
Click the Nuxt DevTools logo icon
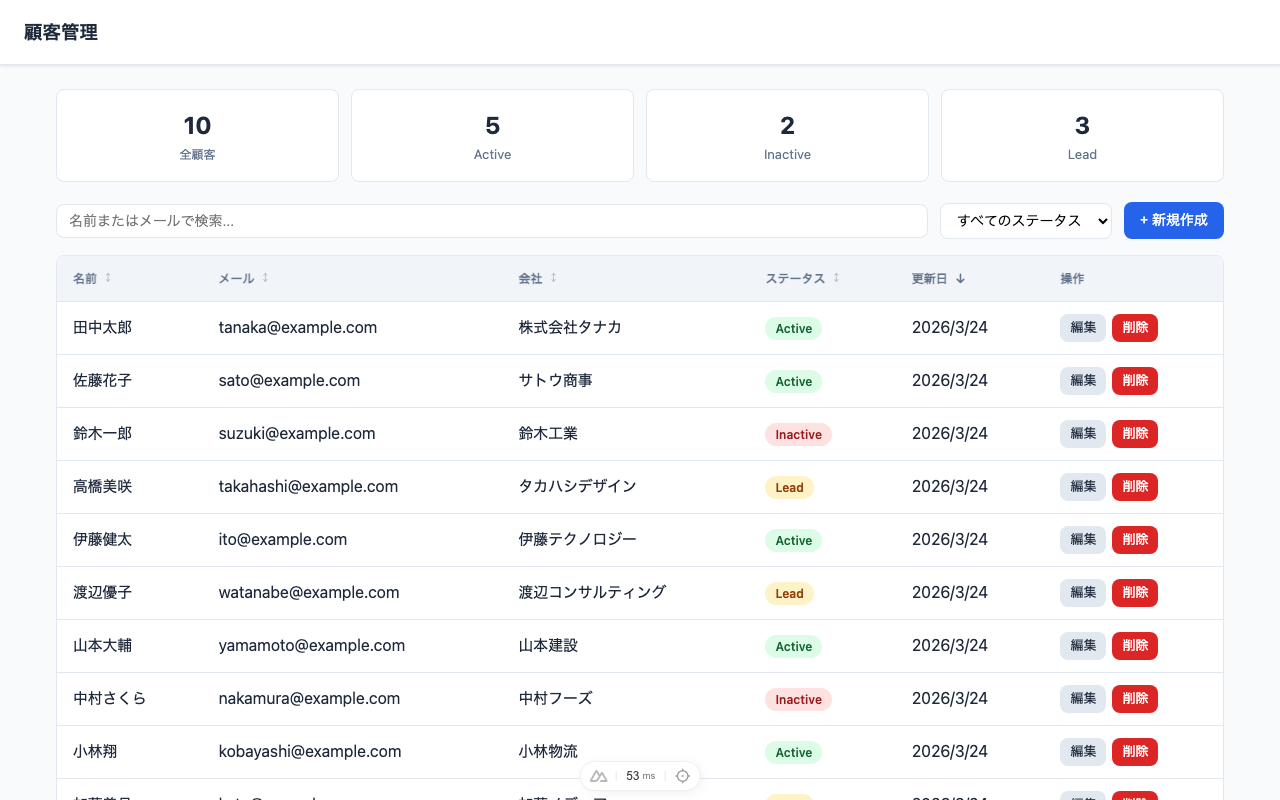pyautogui.click(x=599, y=776)
